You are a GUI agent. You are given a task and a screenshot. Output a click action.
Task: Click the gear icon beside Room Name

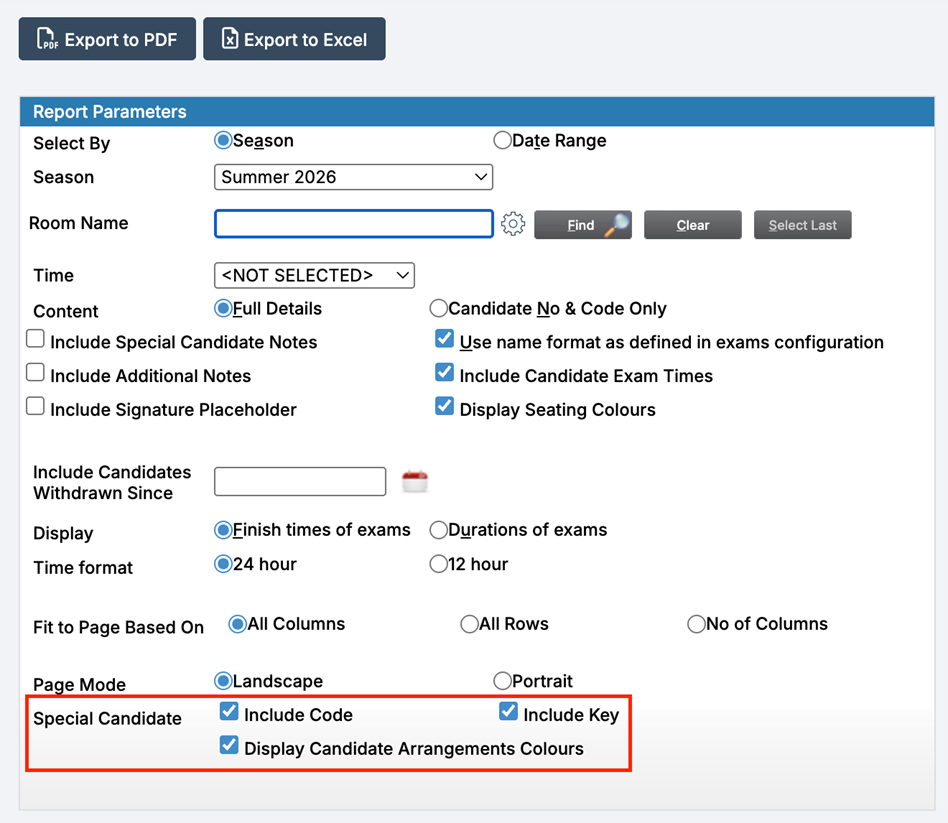(513, 224)
